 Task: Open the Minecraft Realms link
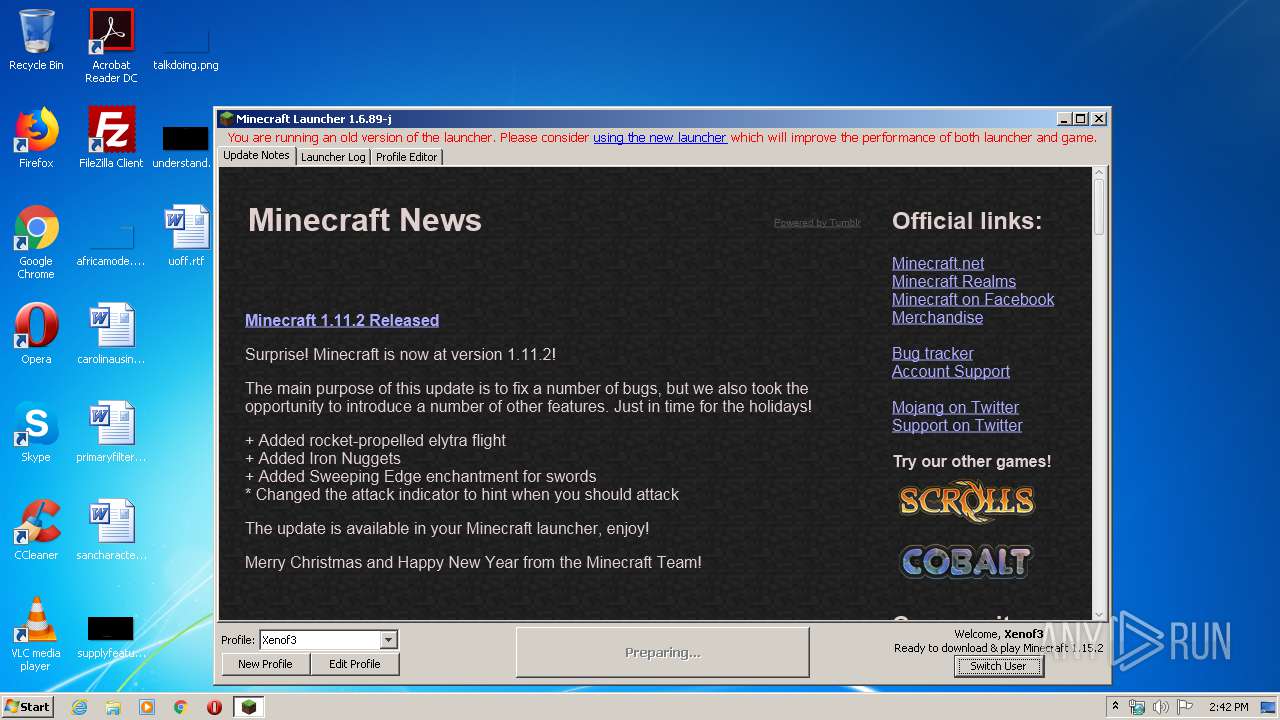954,281
